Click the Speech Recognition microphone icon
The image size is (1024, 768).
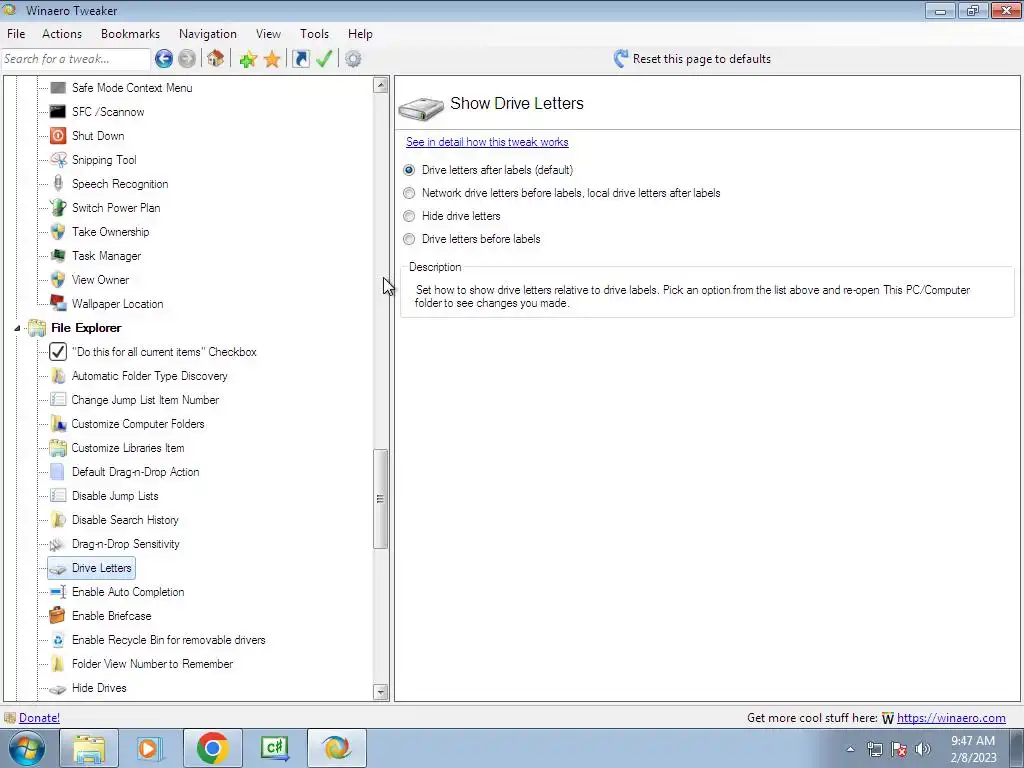click(x=58, y=184)
